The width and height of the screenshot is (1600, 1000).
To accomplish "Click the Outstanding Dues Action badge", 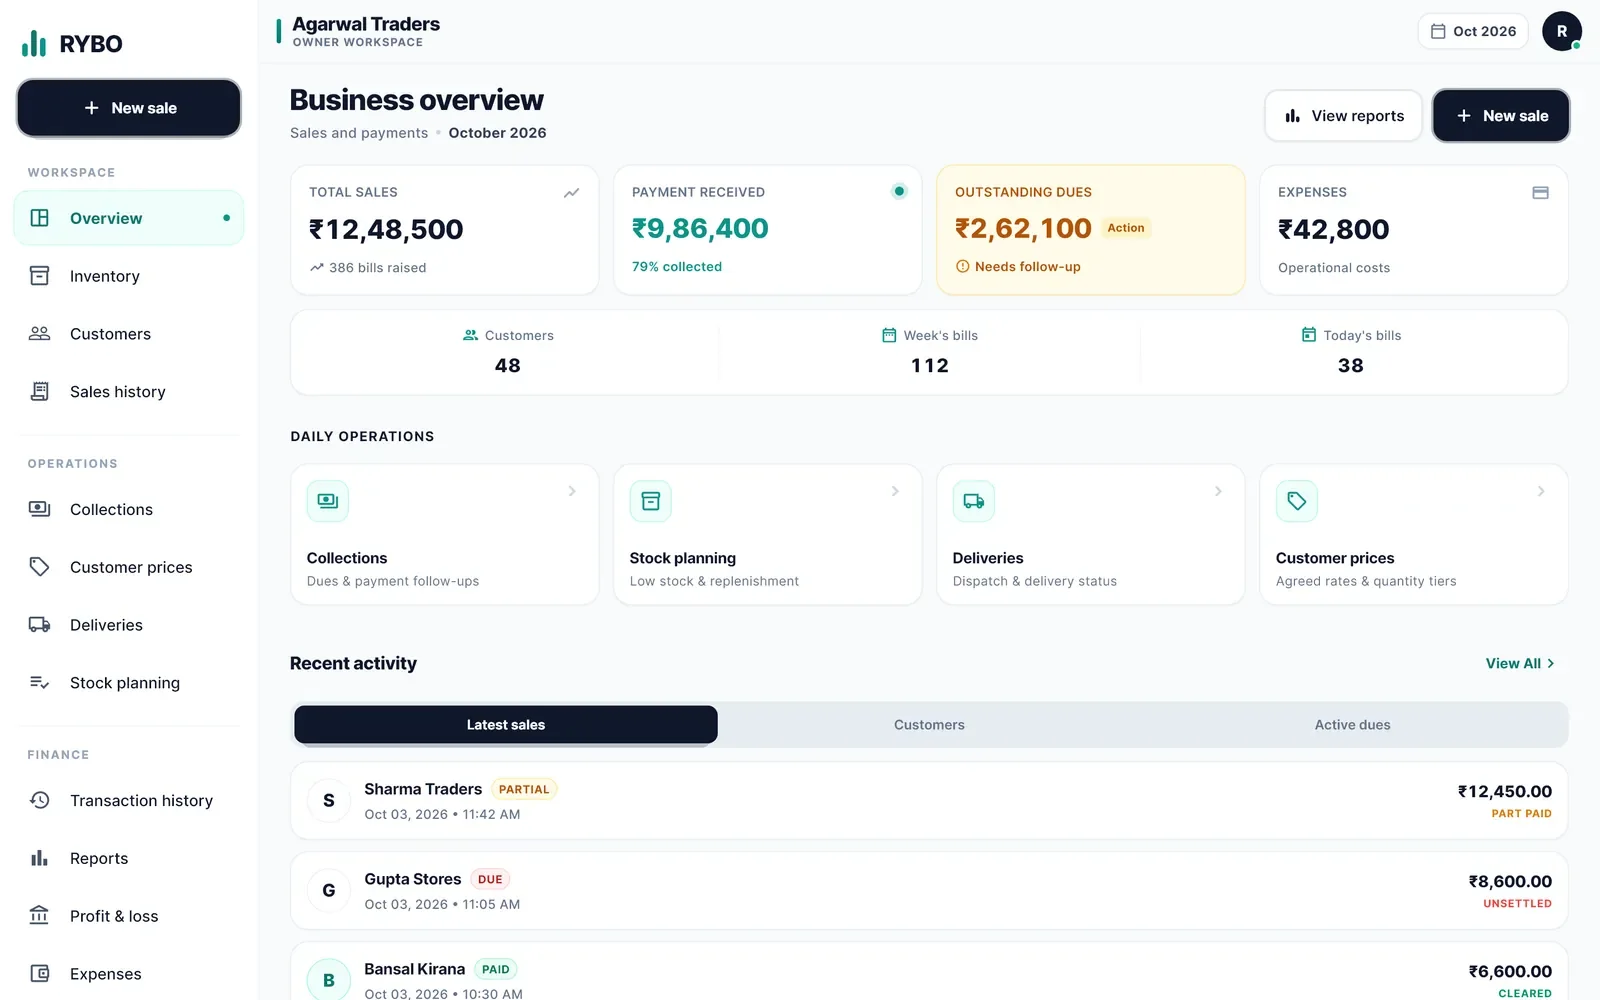I will (x=1126, y=228).
